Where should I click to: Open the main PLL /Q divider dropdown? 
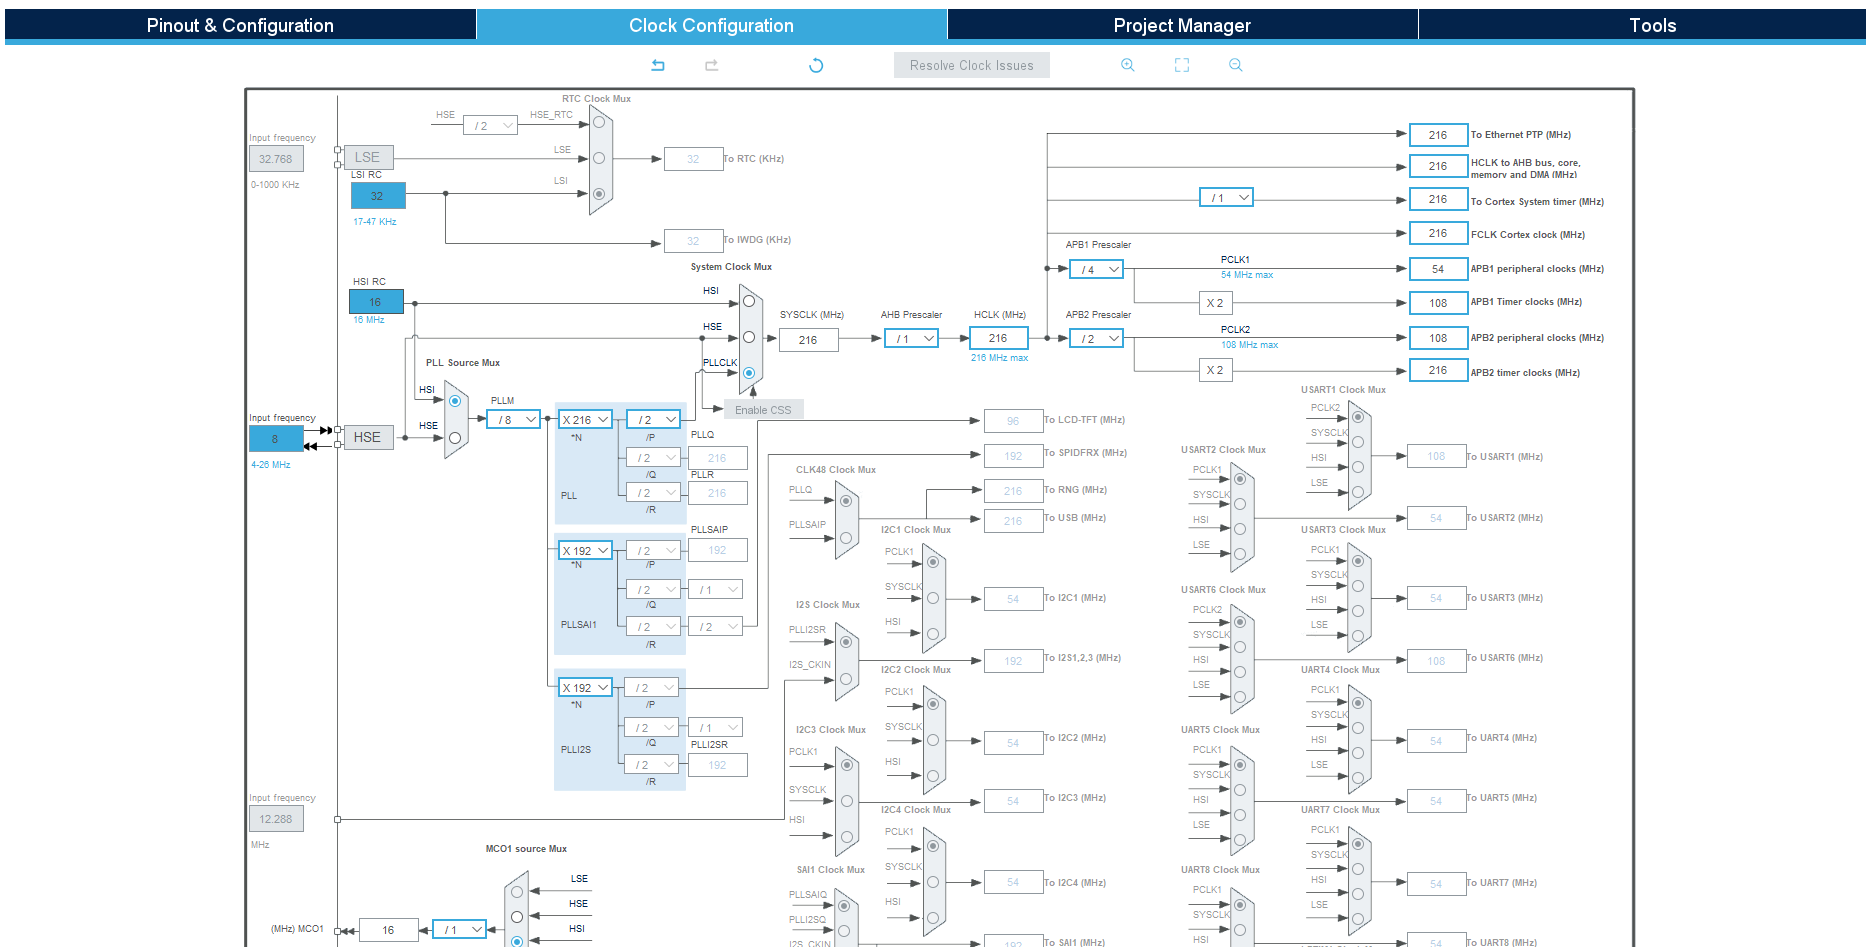(x=653, y=458)
